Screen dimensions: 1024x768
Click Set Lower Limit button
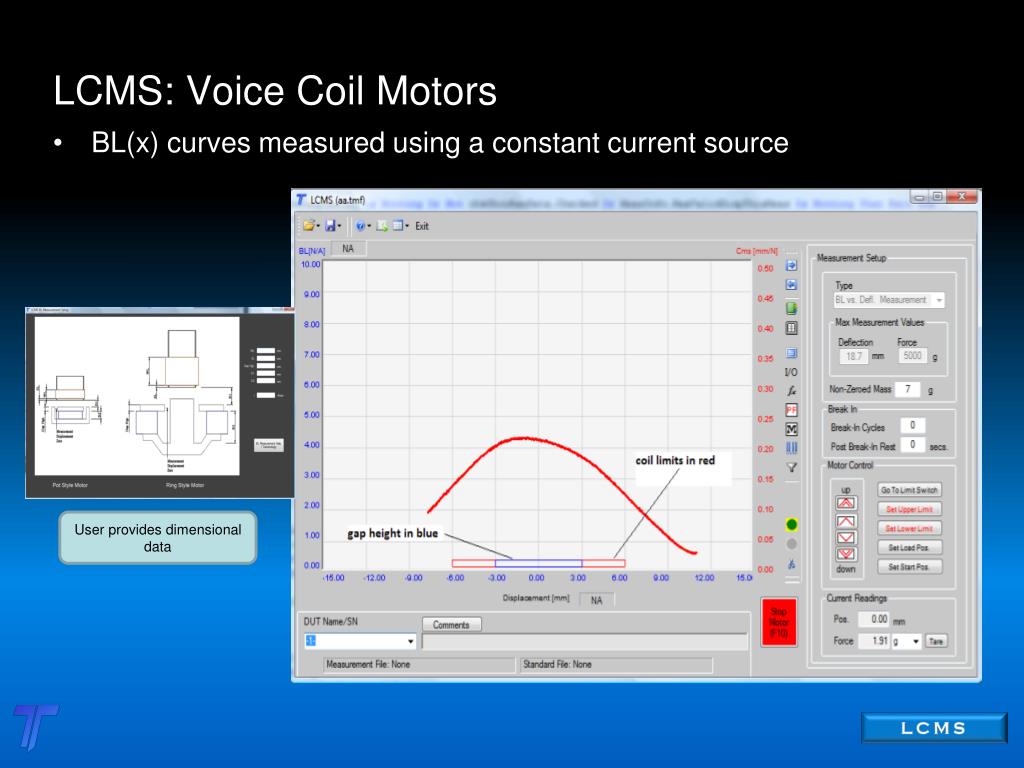(x=909, y=528)
